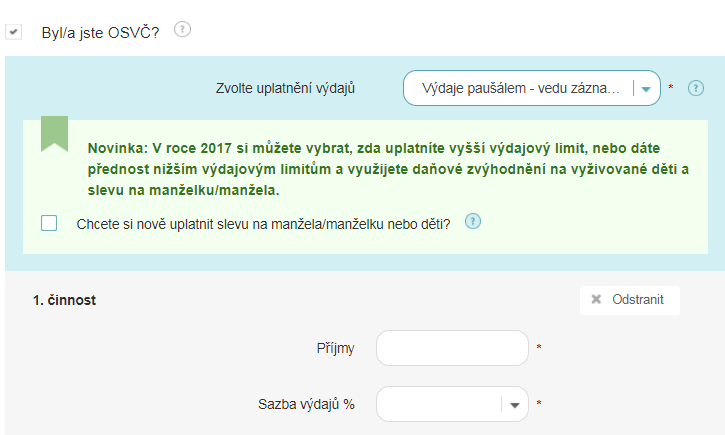Click the 'Příjmy' field label
This screenshot has width=725, height=435.
coord(335,348)
